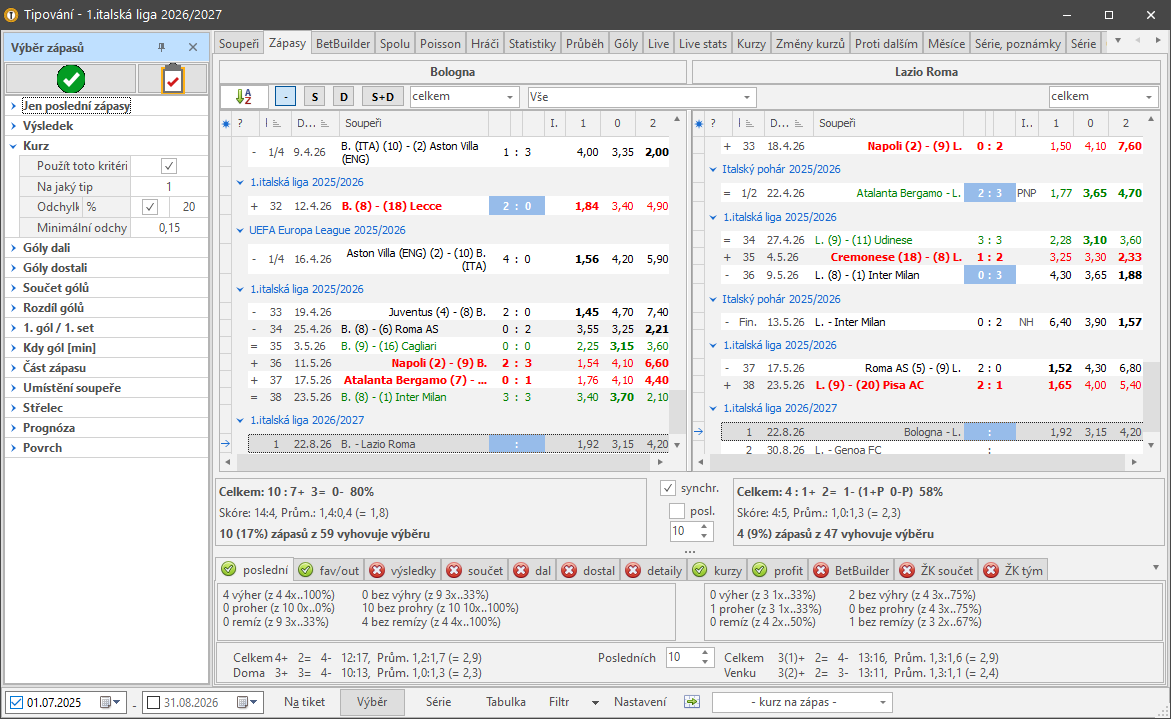Click the blue star icon in Bologna table header
The height and width of the screenshot is (719, 1171).
pyautogui.click(x=226, y=124)
